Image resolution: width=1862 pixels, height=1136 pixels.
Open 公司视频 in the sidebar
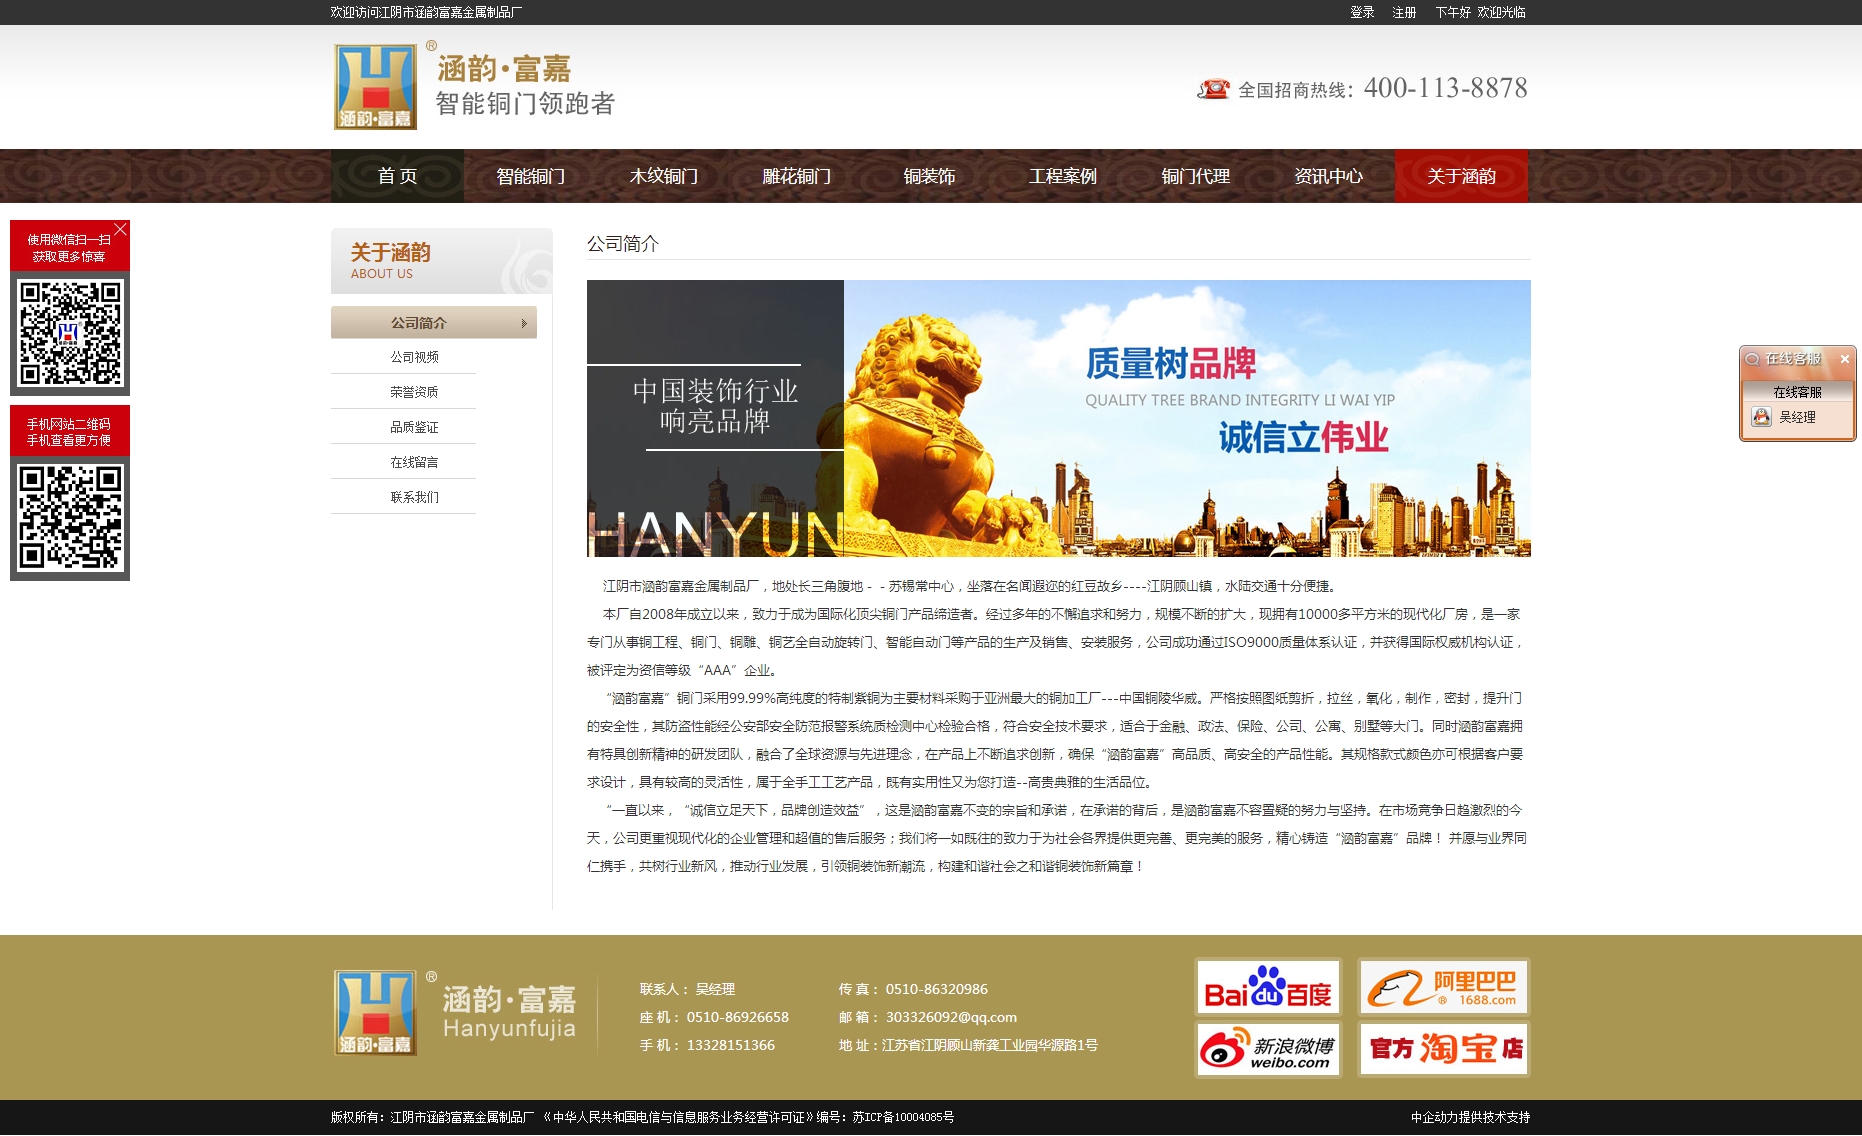click(x=414, y=357)
